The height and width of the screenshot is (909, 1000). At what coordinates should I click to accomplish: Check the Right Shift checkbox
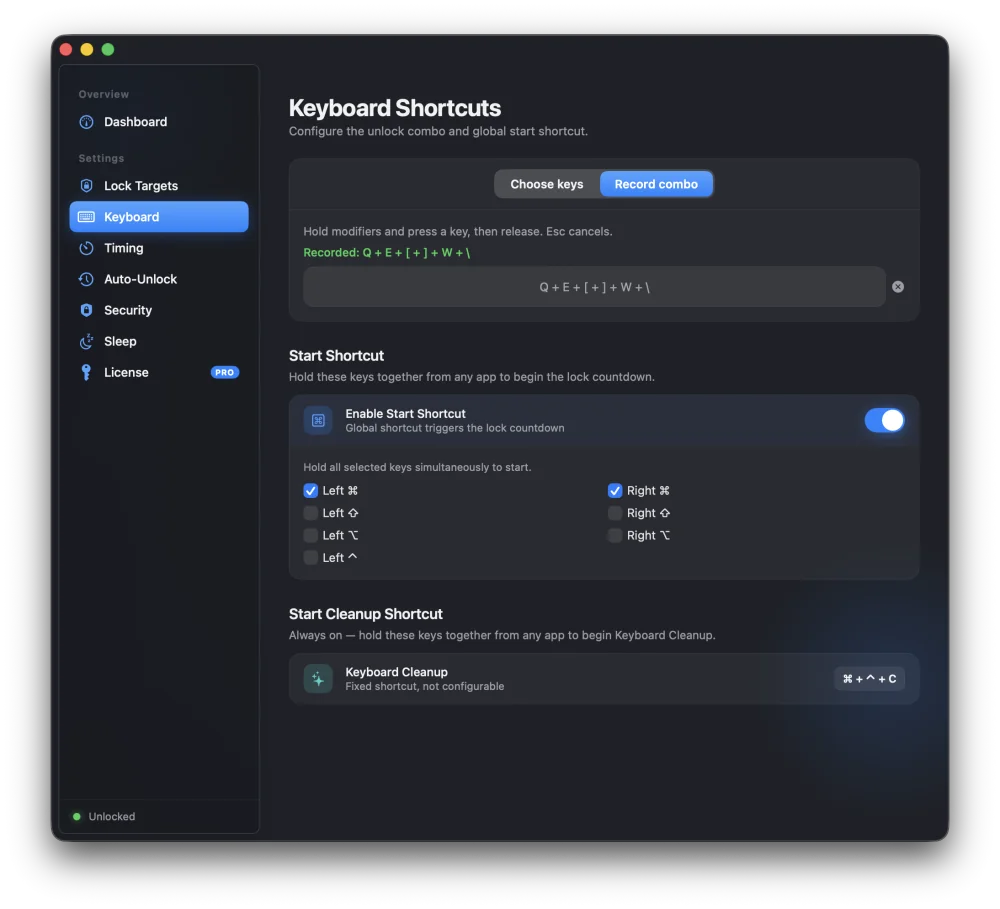(615, 513)
